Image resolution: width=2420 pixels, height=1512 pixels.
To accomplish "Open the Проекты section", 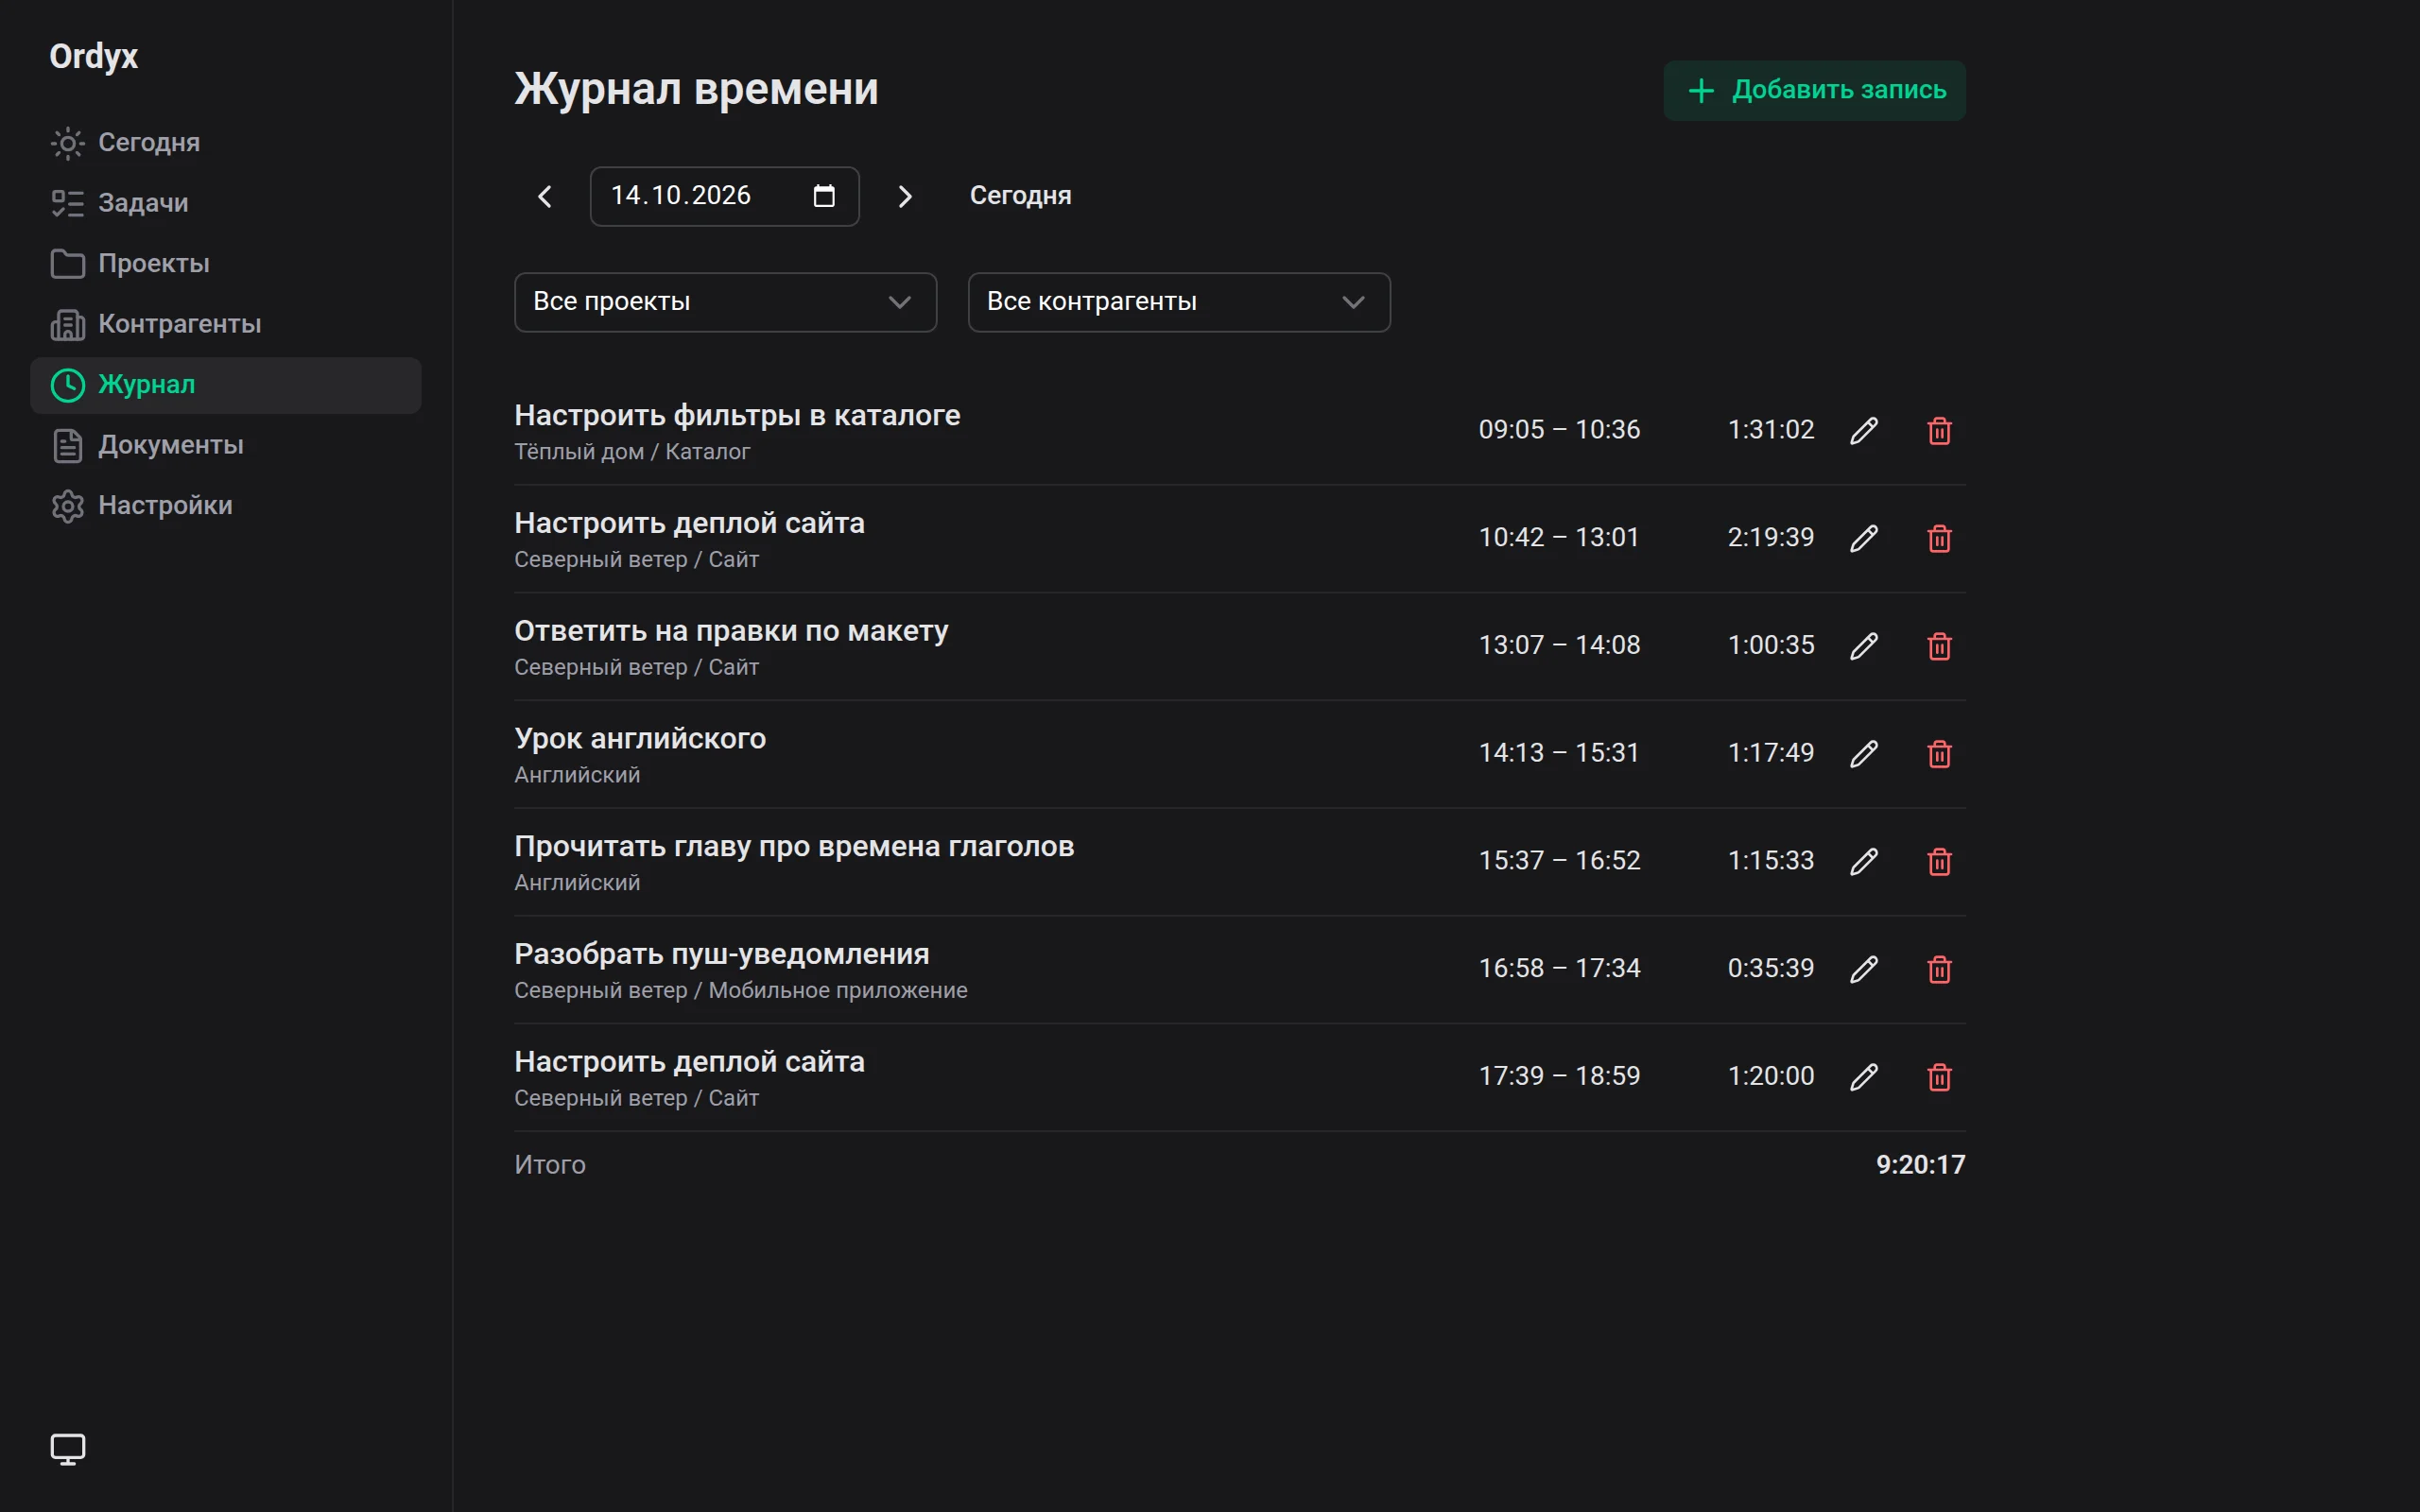I will click(226, 264).
